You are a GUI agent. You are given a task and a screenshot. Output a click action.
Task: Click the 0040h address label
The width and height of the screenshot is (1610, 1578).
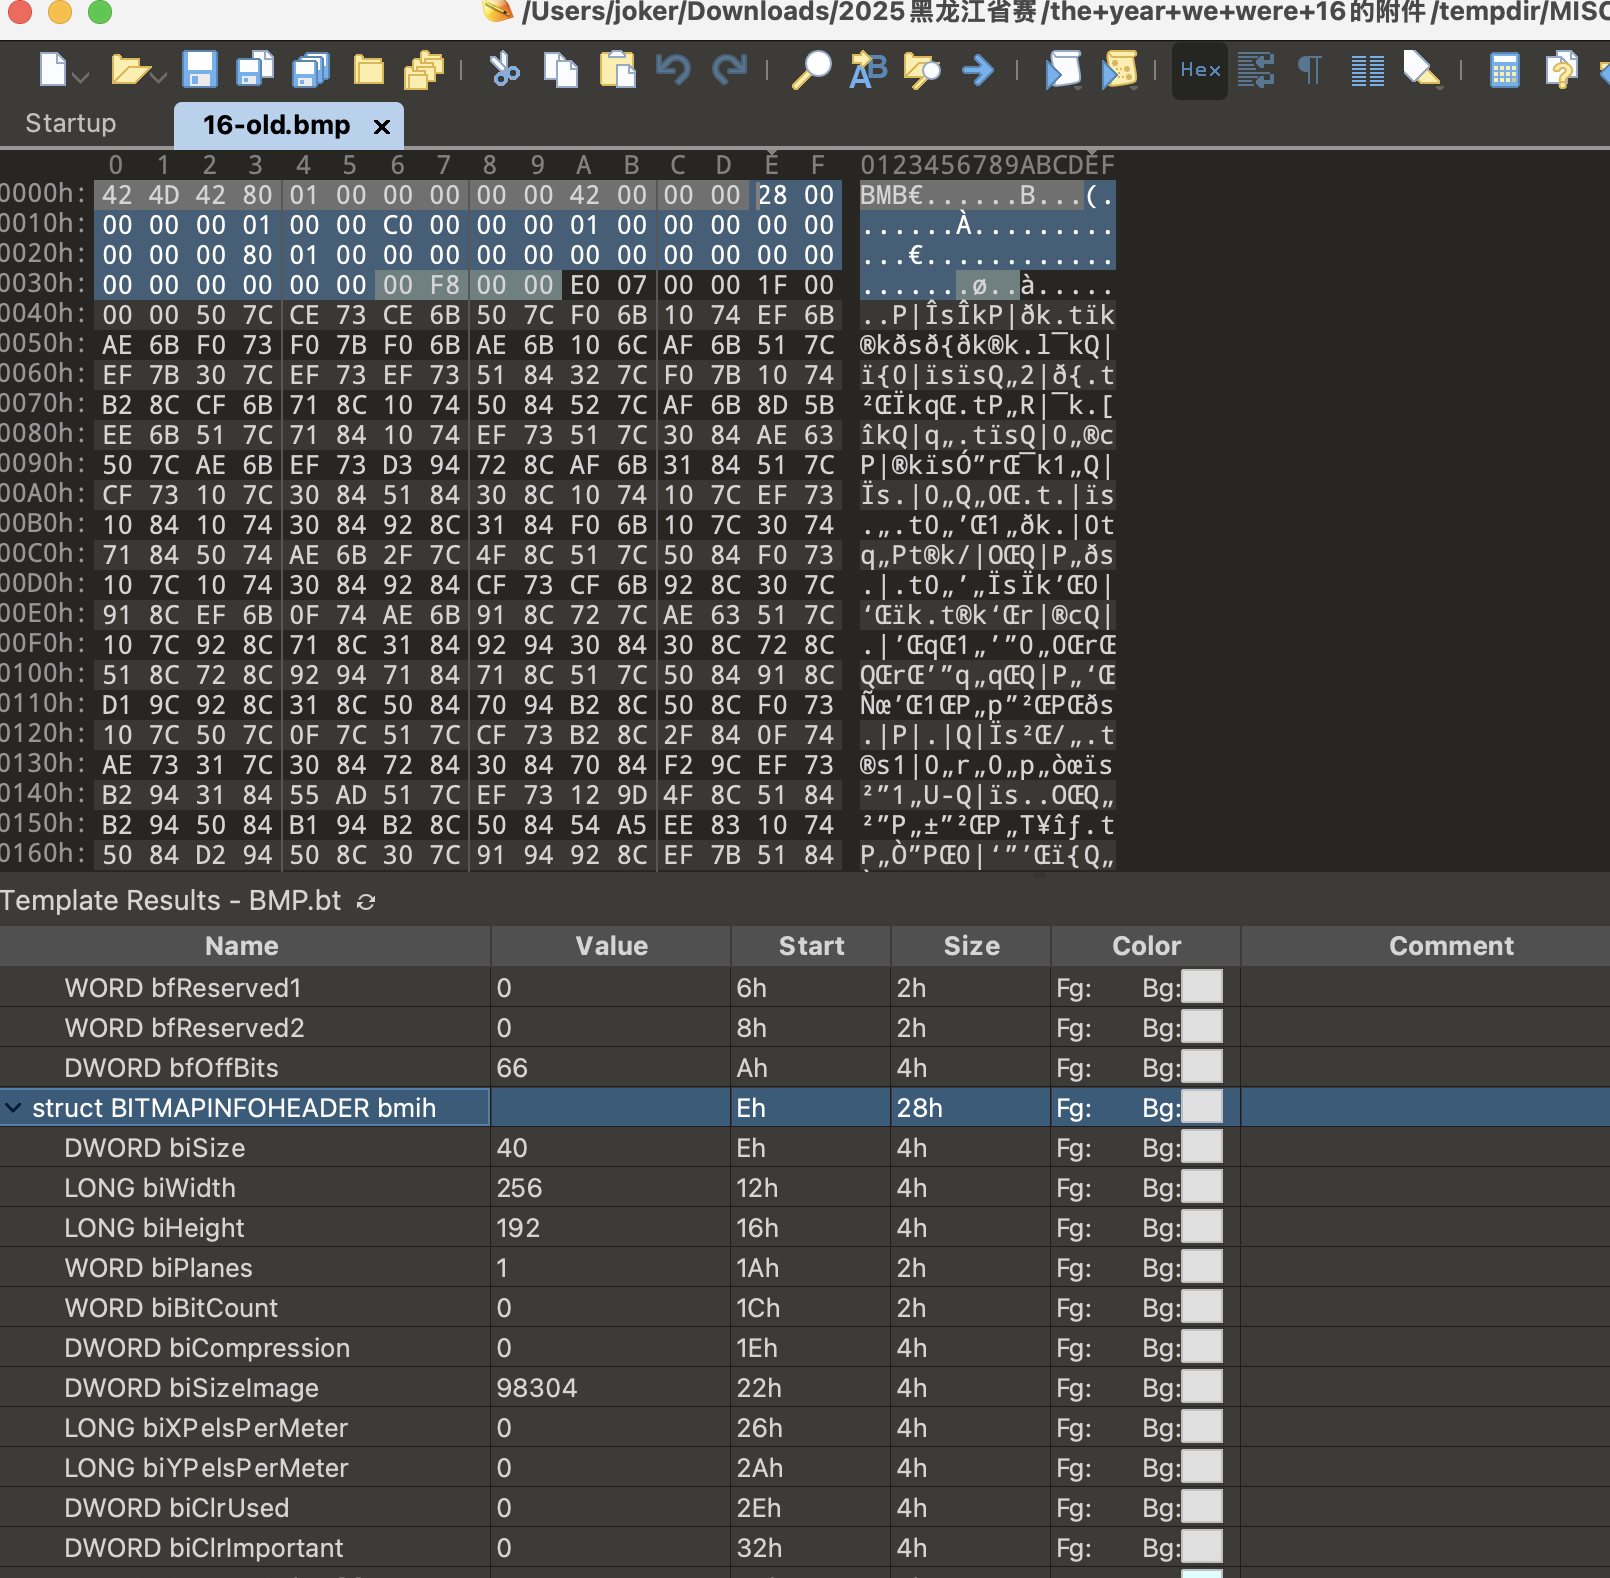pos(43,313)
